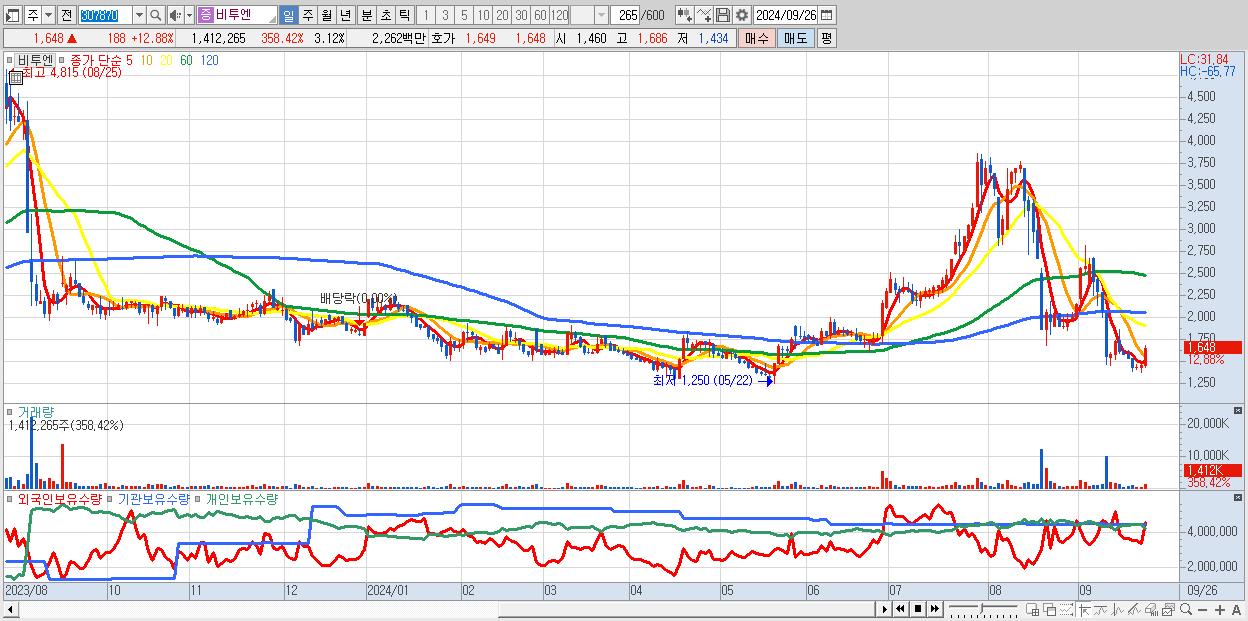This screenshot has width=1248, height=621.
Task: Click the stock code input field 307870
Action: click(x=104, y=15)
